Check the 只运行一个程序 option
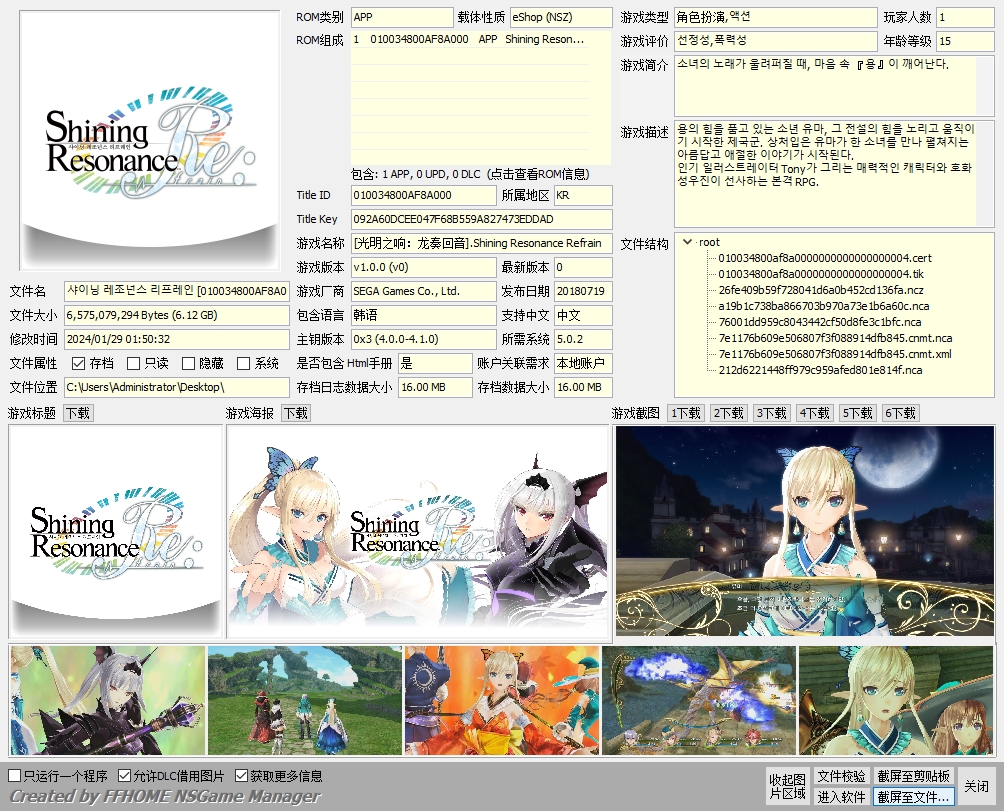This screenshot has width=1004, height=811. tap(15, 776)
